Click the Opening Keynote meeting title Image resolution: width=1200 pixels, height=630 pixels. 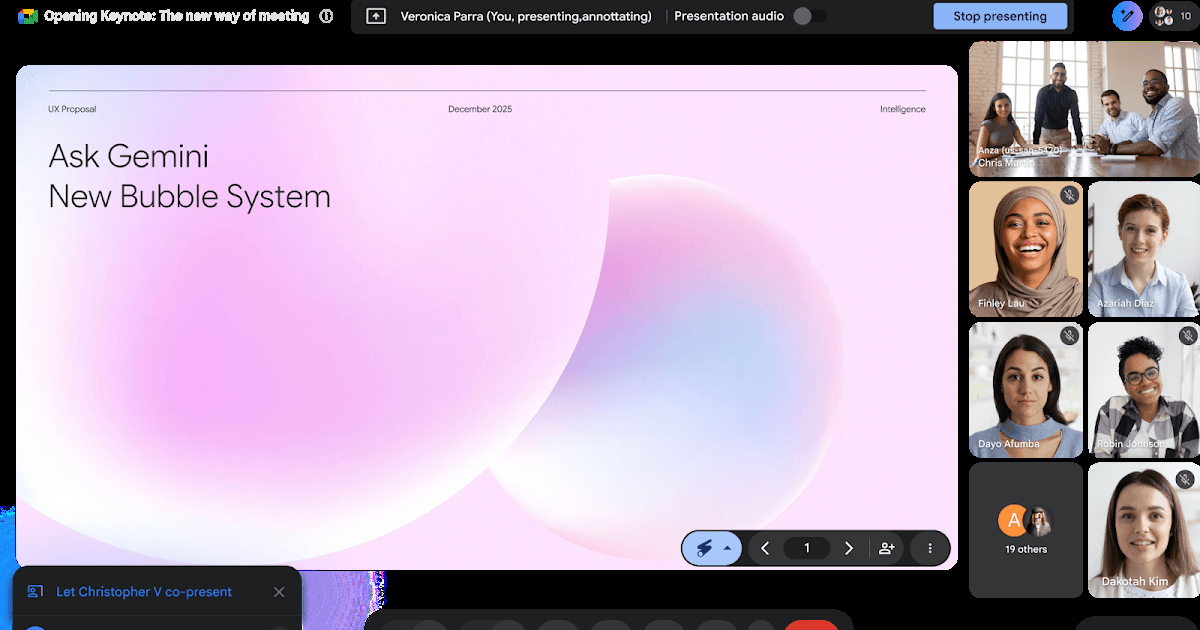pyautogui.click(x=177, y=16)
